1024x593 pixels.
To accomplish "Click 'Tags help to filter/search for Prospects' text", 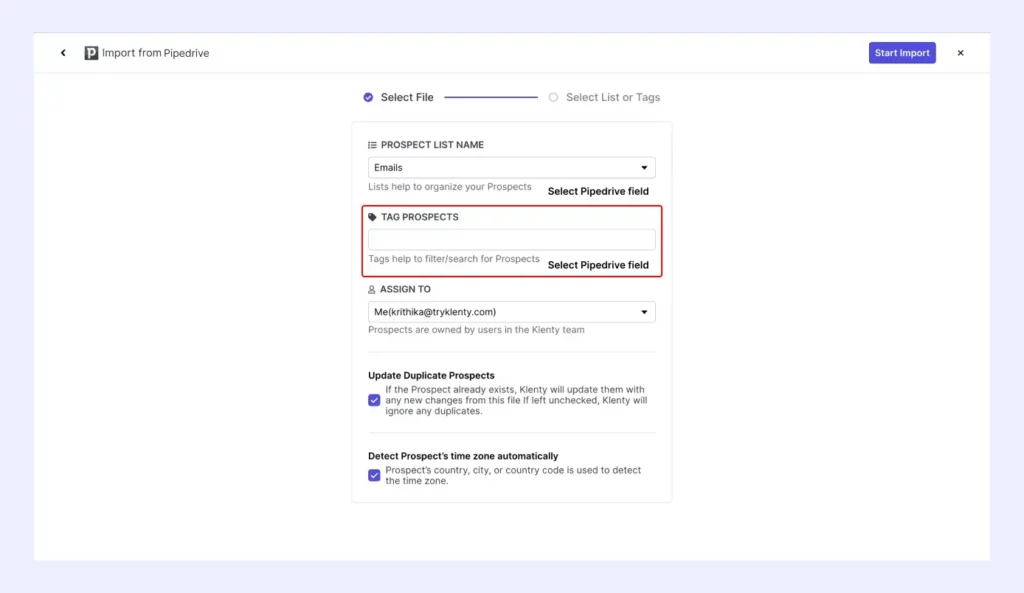I will click(x=454, y=259).
